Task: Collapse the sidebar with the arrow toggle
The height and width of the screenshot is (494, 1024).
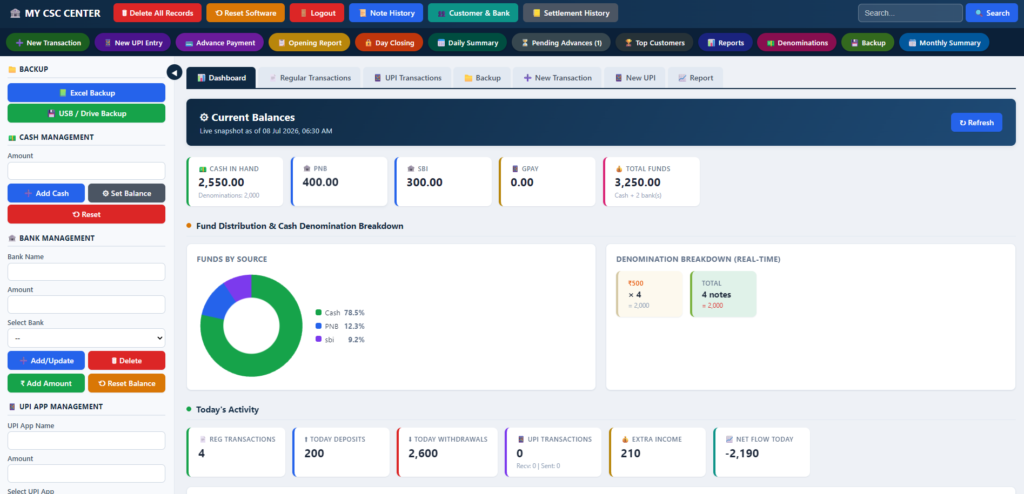Action: click(x=174, y=73)
